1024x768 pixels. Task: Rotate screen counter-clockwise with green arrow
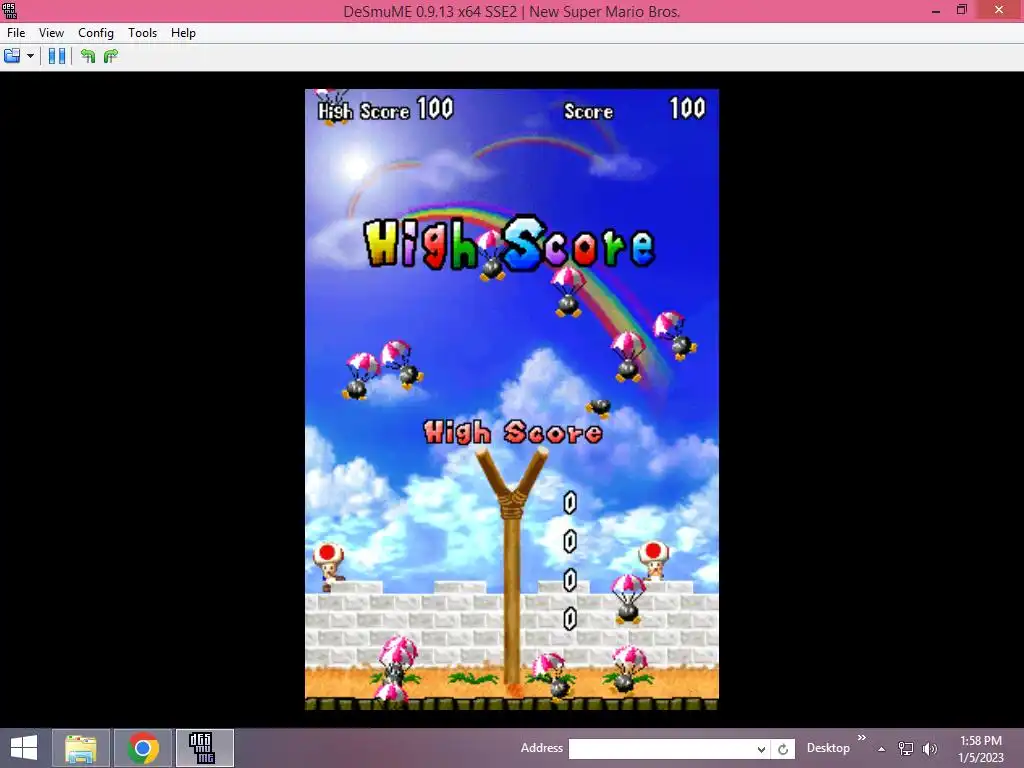coord(88,56)
